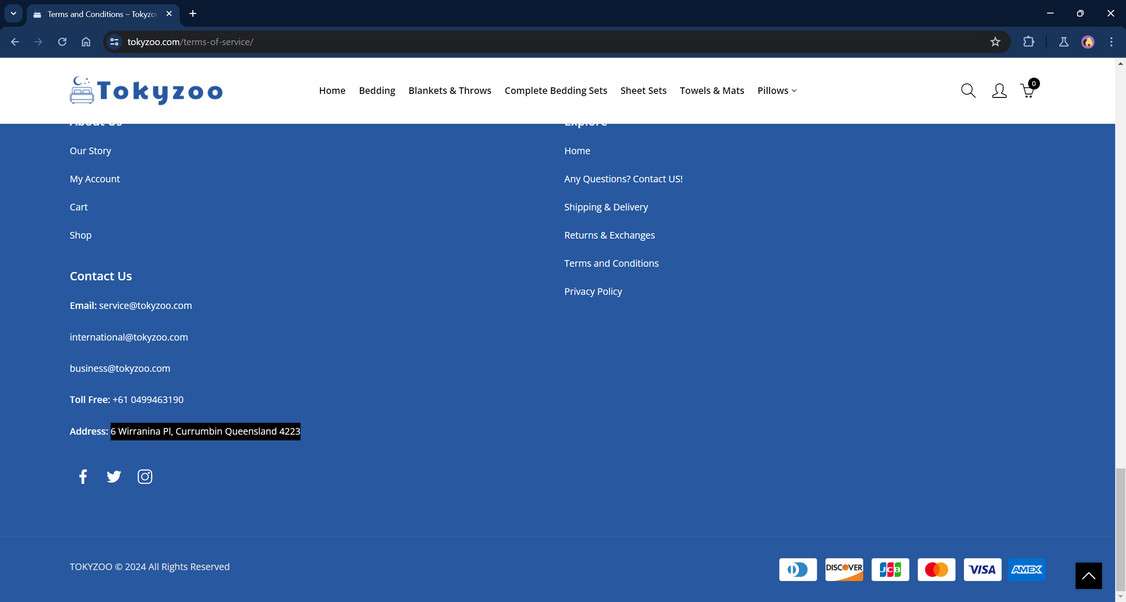The height and width of the screenshot is (602, 1126).
Task: Open the Returns & Exchanges link
Action: pyautogui.click(x=610, y=235)
